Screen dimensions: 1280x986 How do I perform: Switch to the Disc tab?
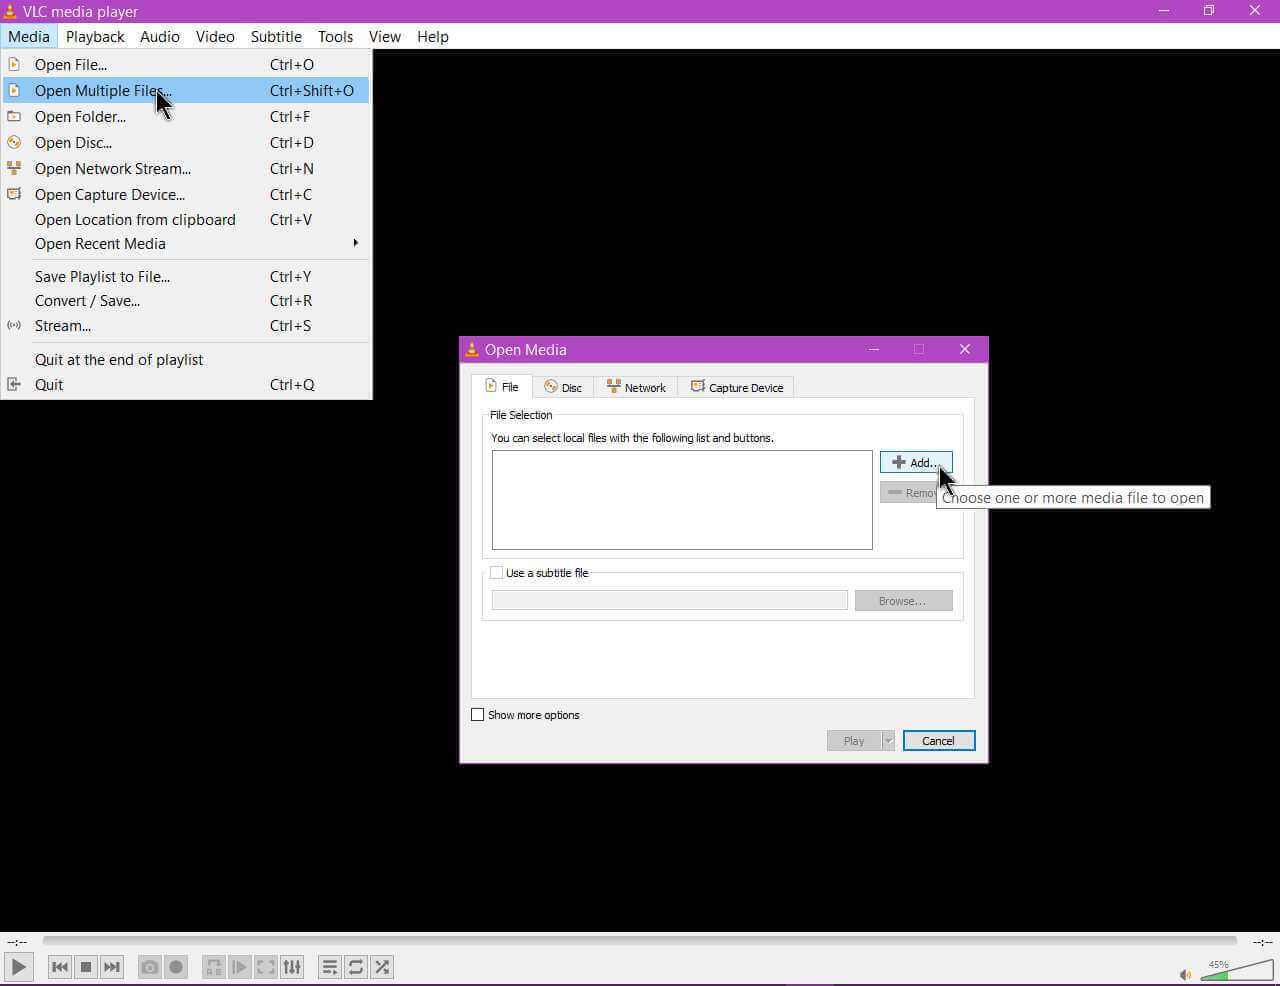pyautogui.click(x=563, y=388)
